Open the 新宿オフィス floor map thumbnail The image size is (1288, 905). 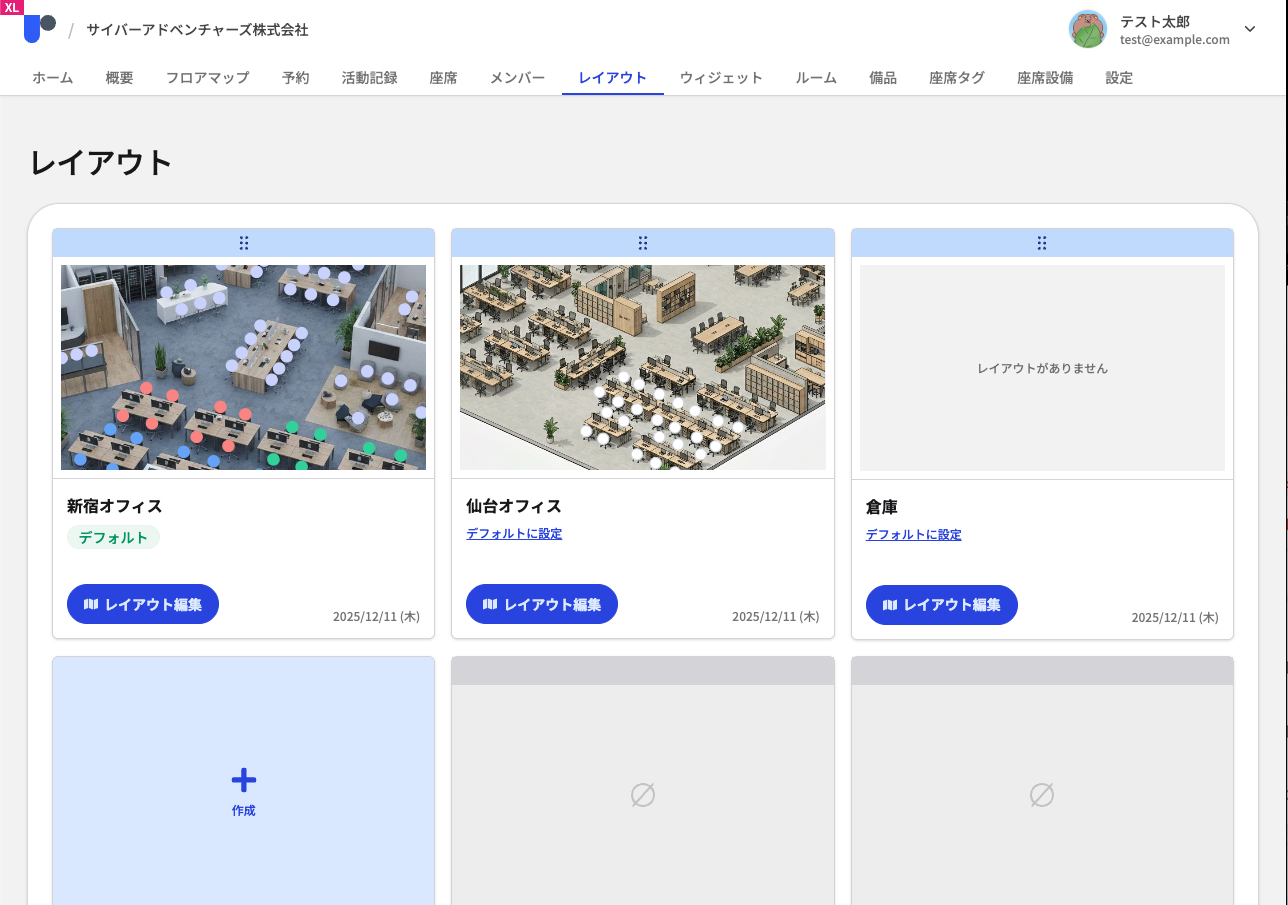(244, 367)
